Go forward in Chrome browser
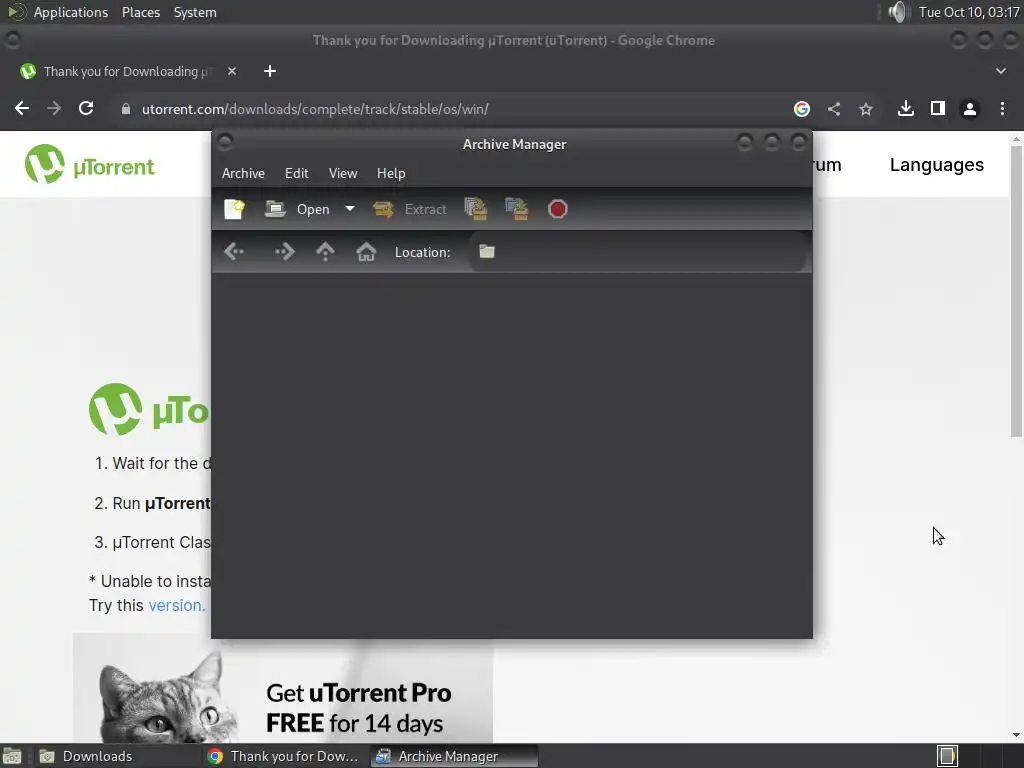 [54, 108]
